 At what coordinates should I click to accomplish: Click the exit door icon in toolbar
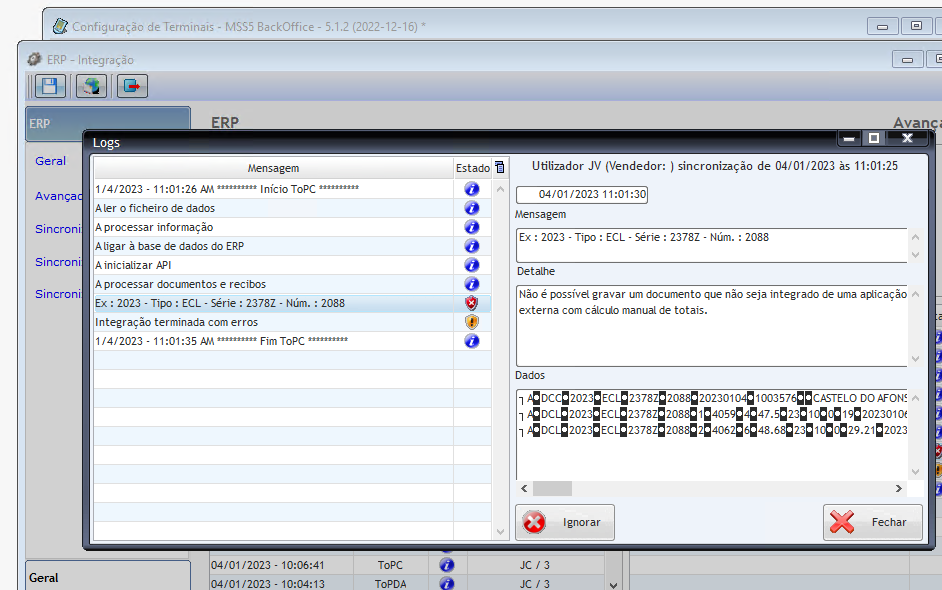pos(131,86)
